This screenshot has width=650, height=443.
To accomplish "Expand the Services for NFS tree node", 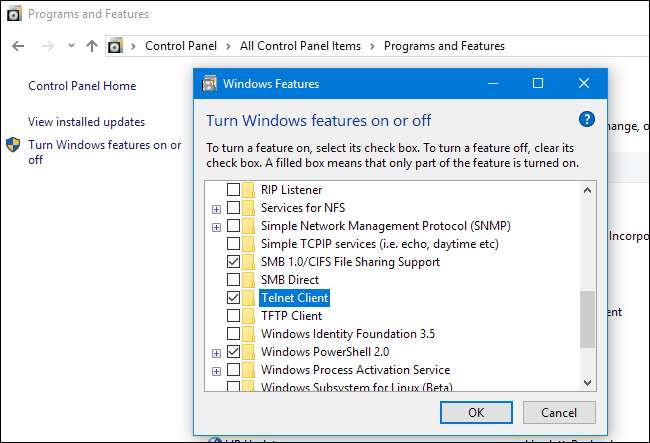I will (x=216, y=209).
